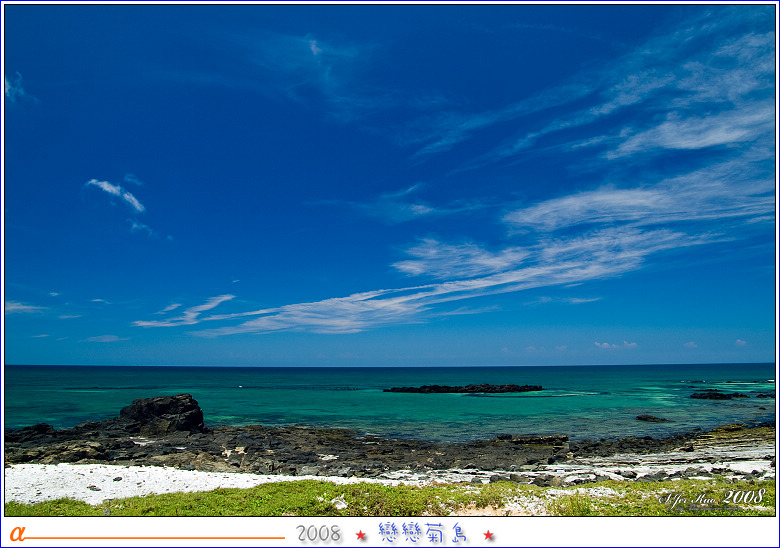Click the wispy cloud streak at upper right
The width and height of the screenshot is (780, 548).
point(690,130)
